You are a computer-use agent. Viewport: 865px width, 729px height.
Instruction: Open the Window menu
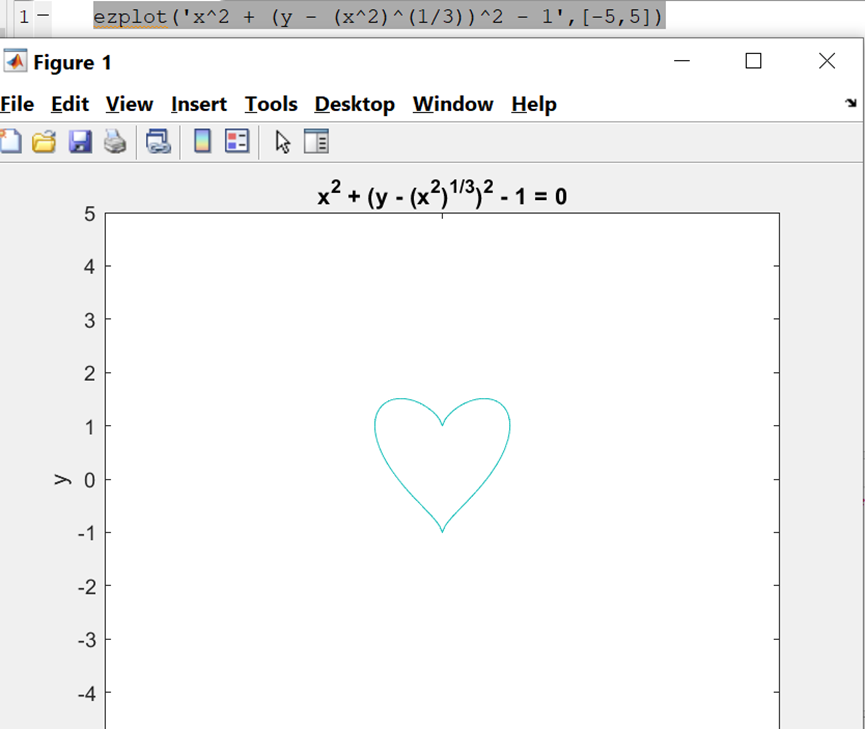(453, 104)
